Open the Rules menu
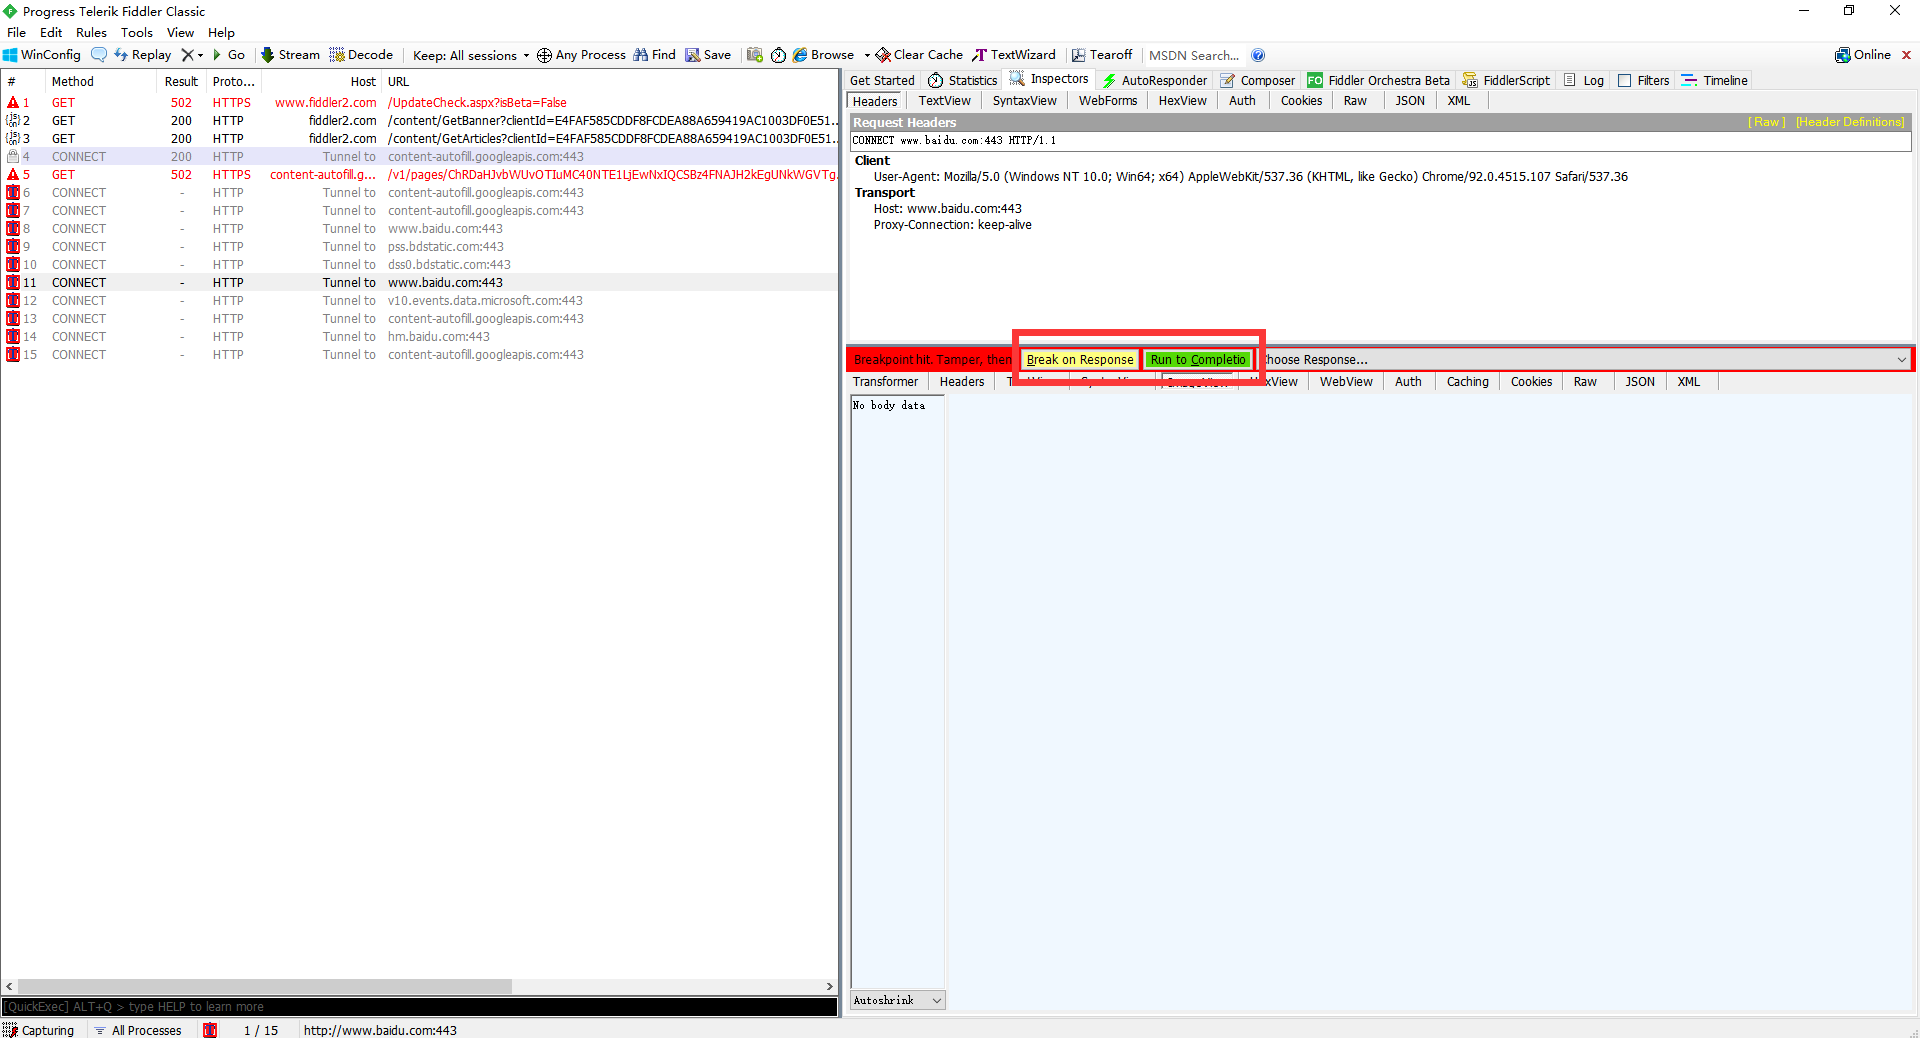The height and width of the screenshot is (1038, 1920). tap(91, 33)
